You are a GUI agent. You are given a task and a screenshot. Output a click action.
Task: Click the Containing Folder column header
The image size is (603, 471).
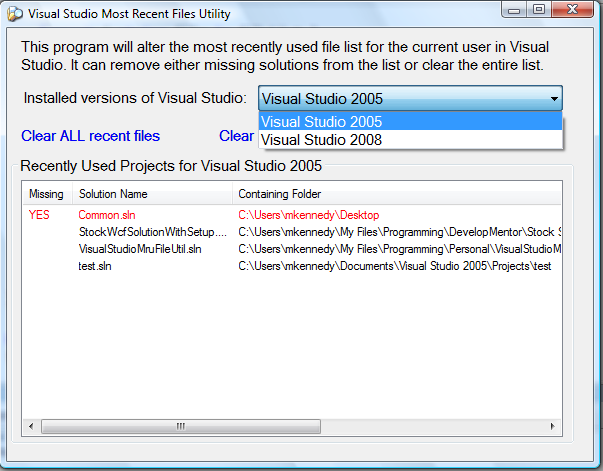pyautogui.click(x=280, y=193)
